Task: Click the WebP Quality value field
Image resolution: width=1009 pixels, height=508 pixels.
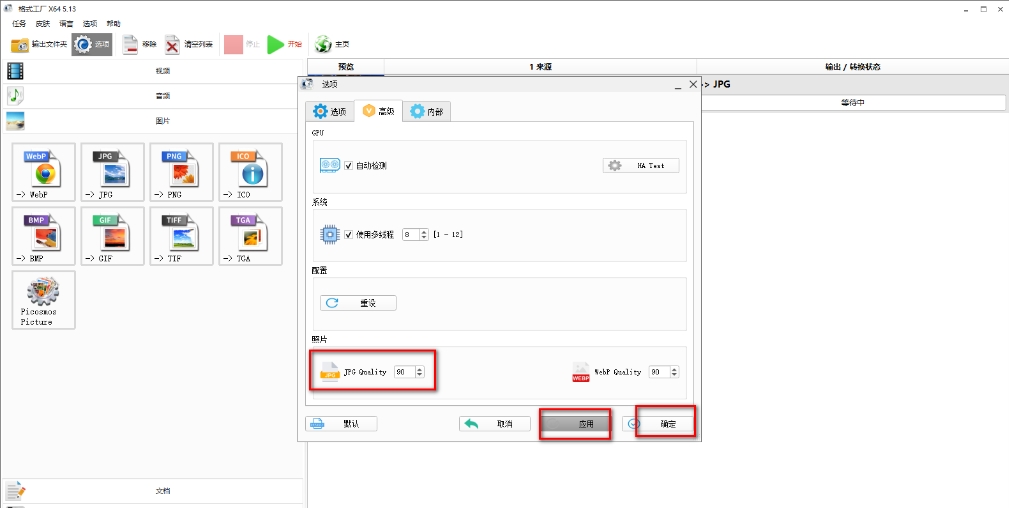Action: coord(658,372)
